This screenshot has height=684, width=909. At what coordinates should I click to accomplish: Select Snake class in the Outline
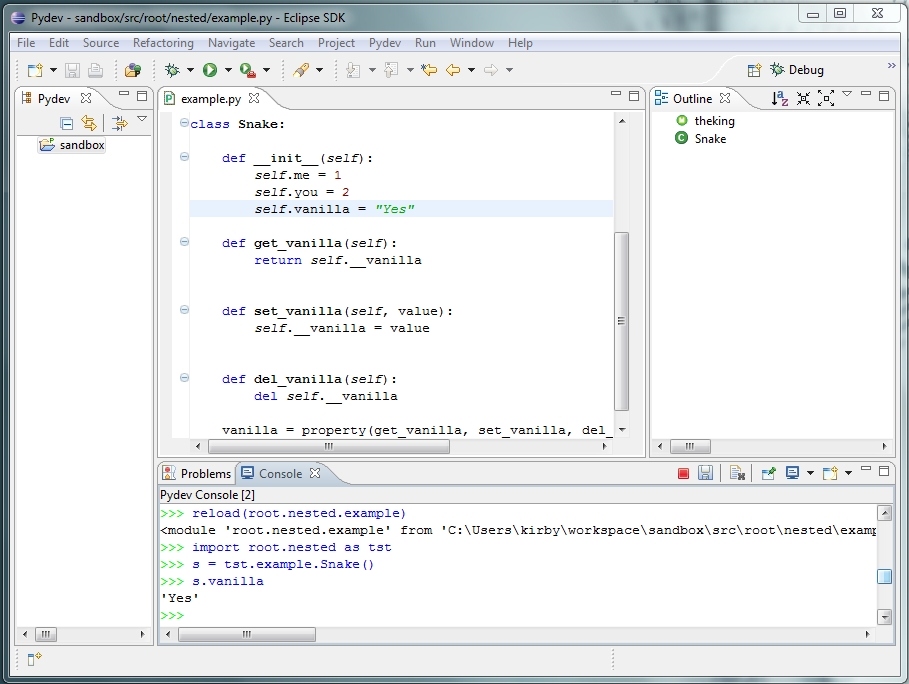coord(701,139)
